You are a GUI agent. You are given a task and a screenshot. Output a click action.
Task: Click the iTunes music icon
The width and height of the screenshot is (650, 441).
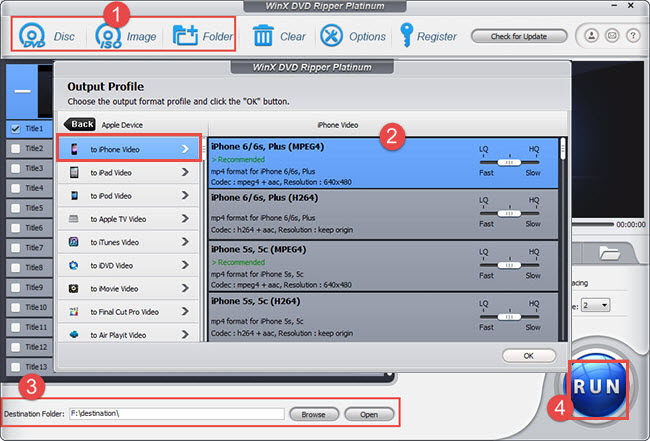point(74,242)
